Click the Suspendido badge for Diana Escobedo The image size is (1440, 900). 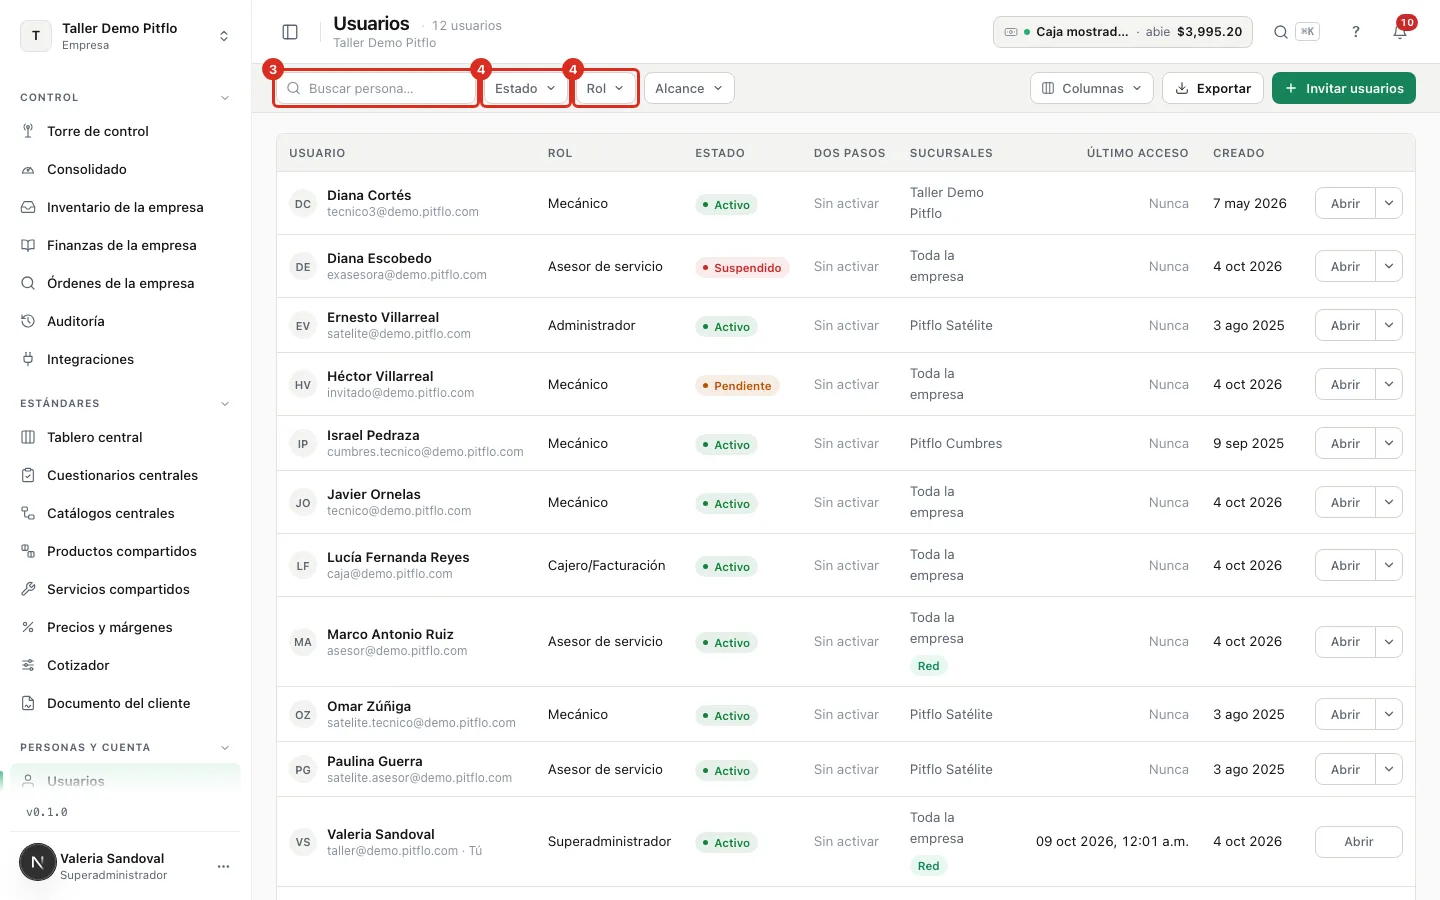coord(742,268)
